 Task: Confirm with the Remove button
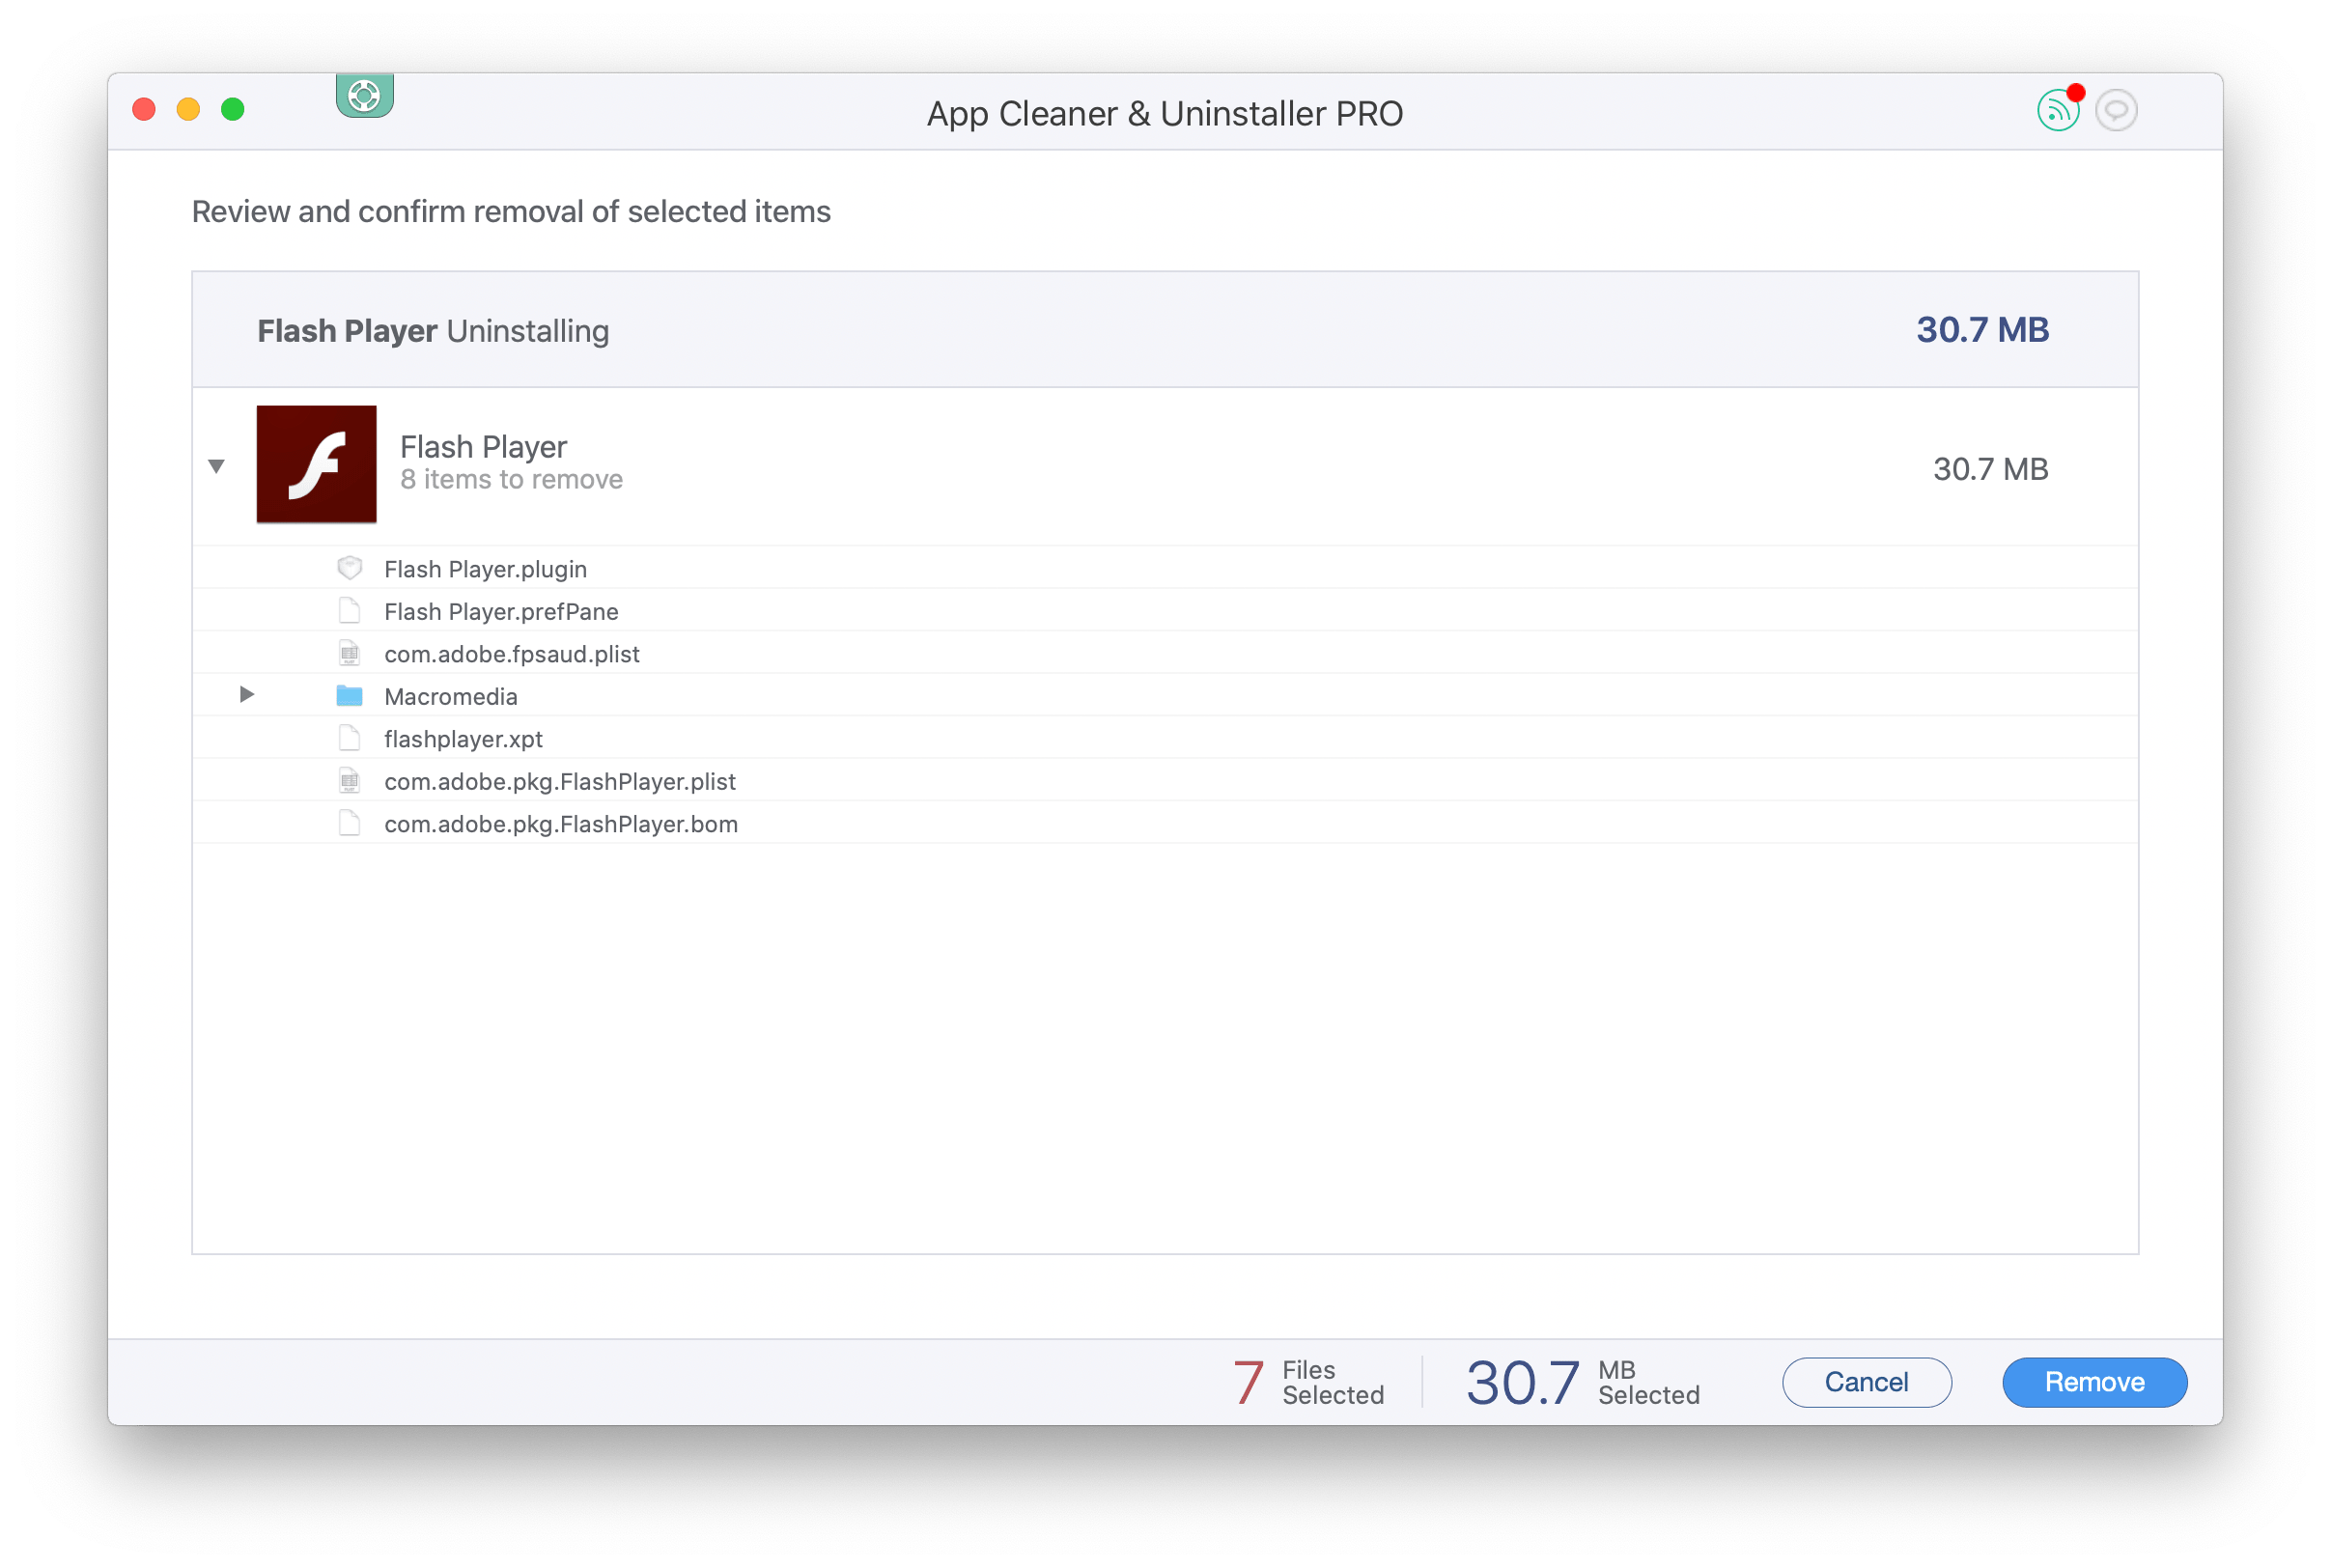point(2094,1382)
